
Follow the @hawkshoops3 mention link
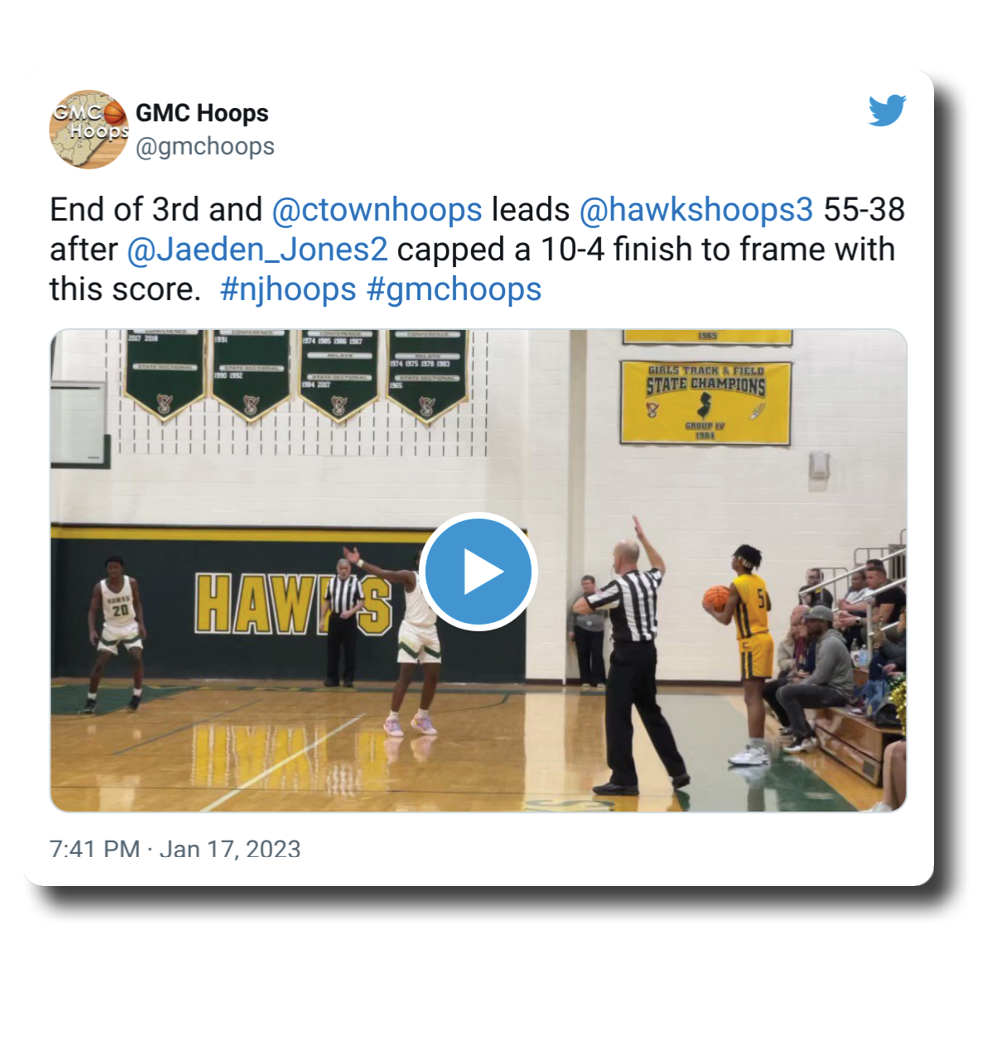(x=696, y=209)
